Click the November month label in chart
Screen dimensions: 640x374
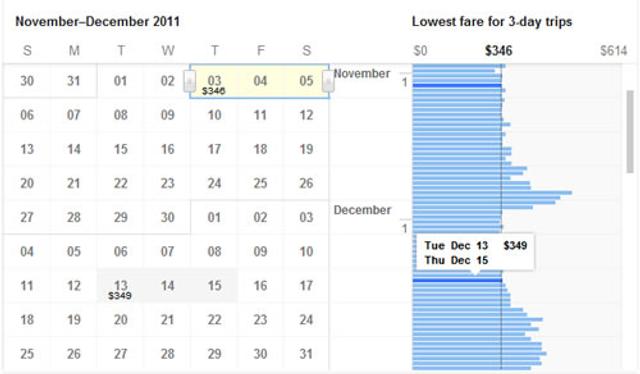pos(362,73)
